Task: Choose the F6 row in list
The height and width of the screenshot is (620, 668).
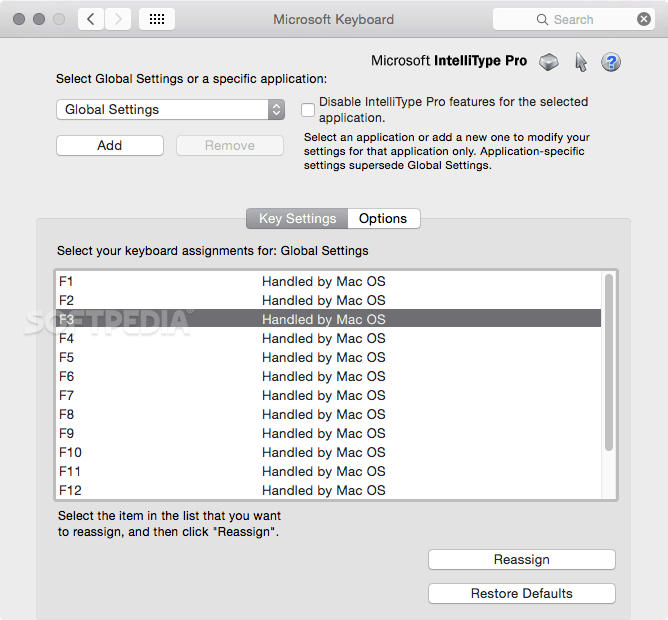Action: click(x=328, y=376)
